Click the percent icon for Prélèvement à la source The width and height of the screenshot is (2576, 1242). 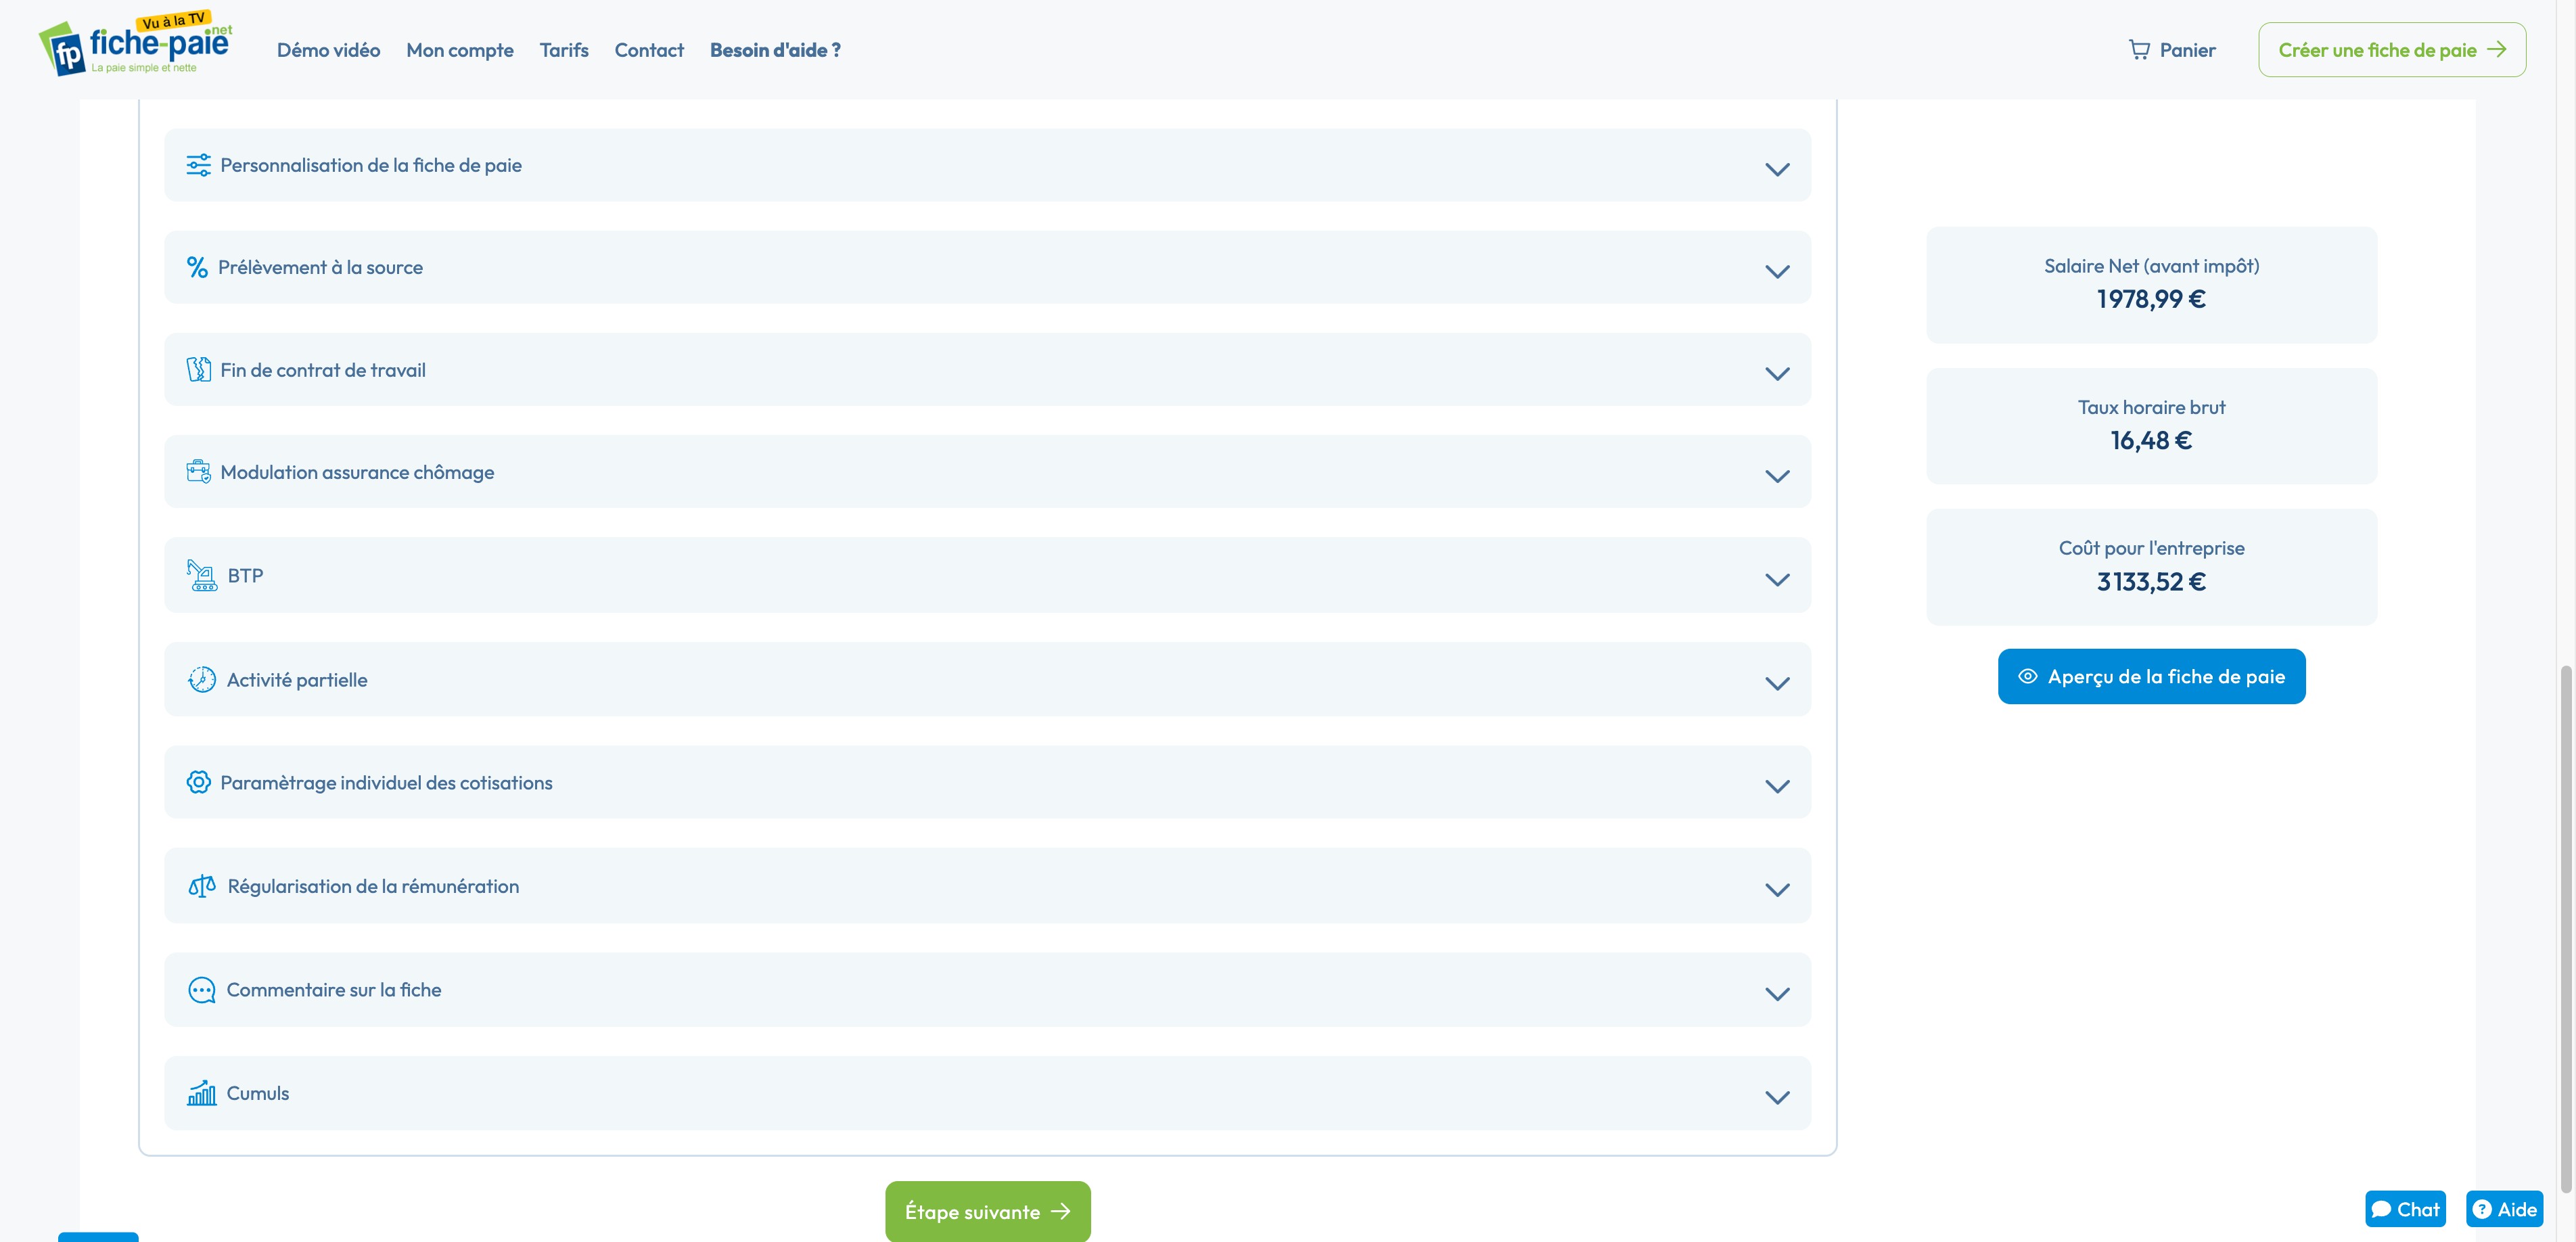pos(197,267)
